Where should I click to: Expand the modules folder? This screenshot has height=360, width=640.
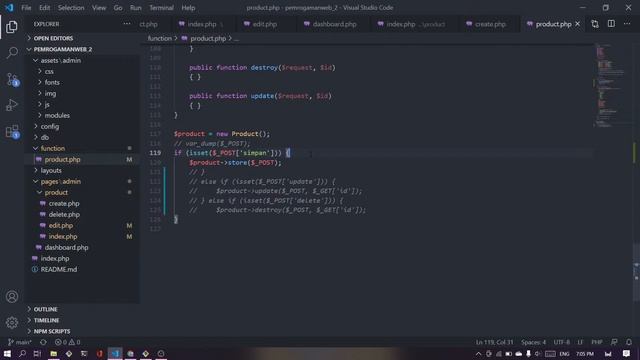point(57,116)
